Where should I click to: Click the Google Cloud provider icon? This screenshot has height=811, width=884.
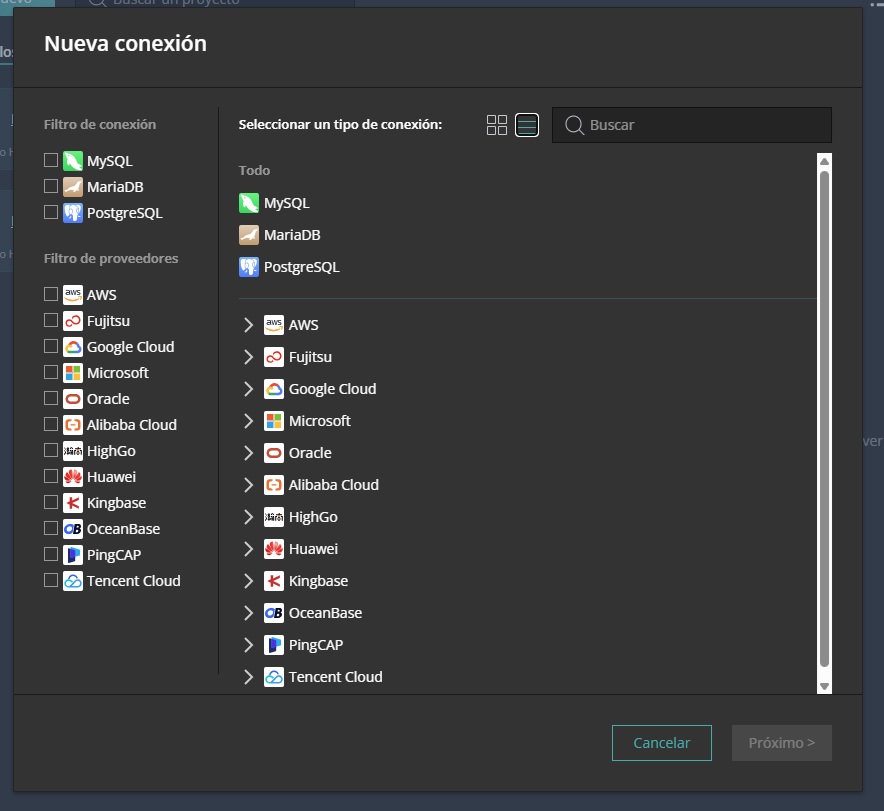click(x=272, y=389)
